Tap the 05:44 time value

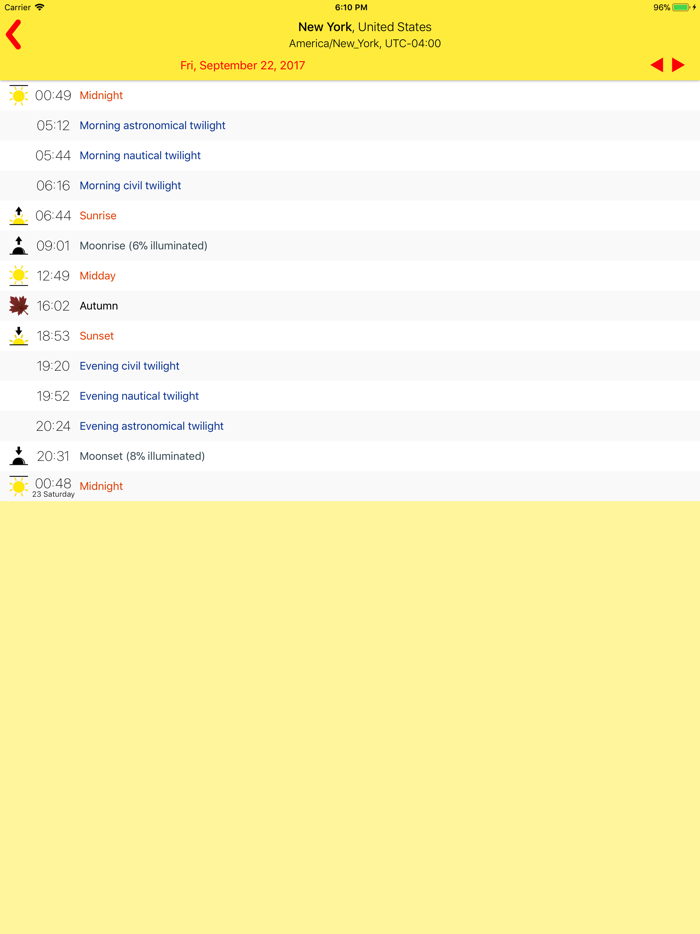click(53, 155)
